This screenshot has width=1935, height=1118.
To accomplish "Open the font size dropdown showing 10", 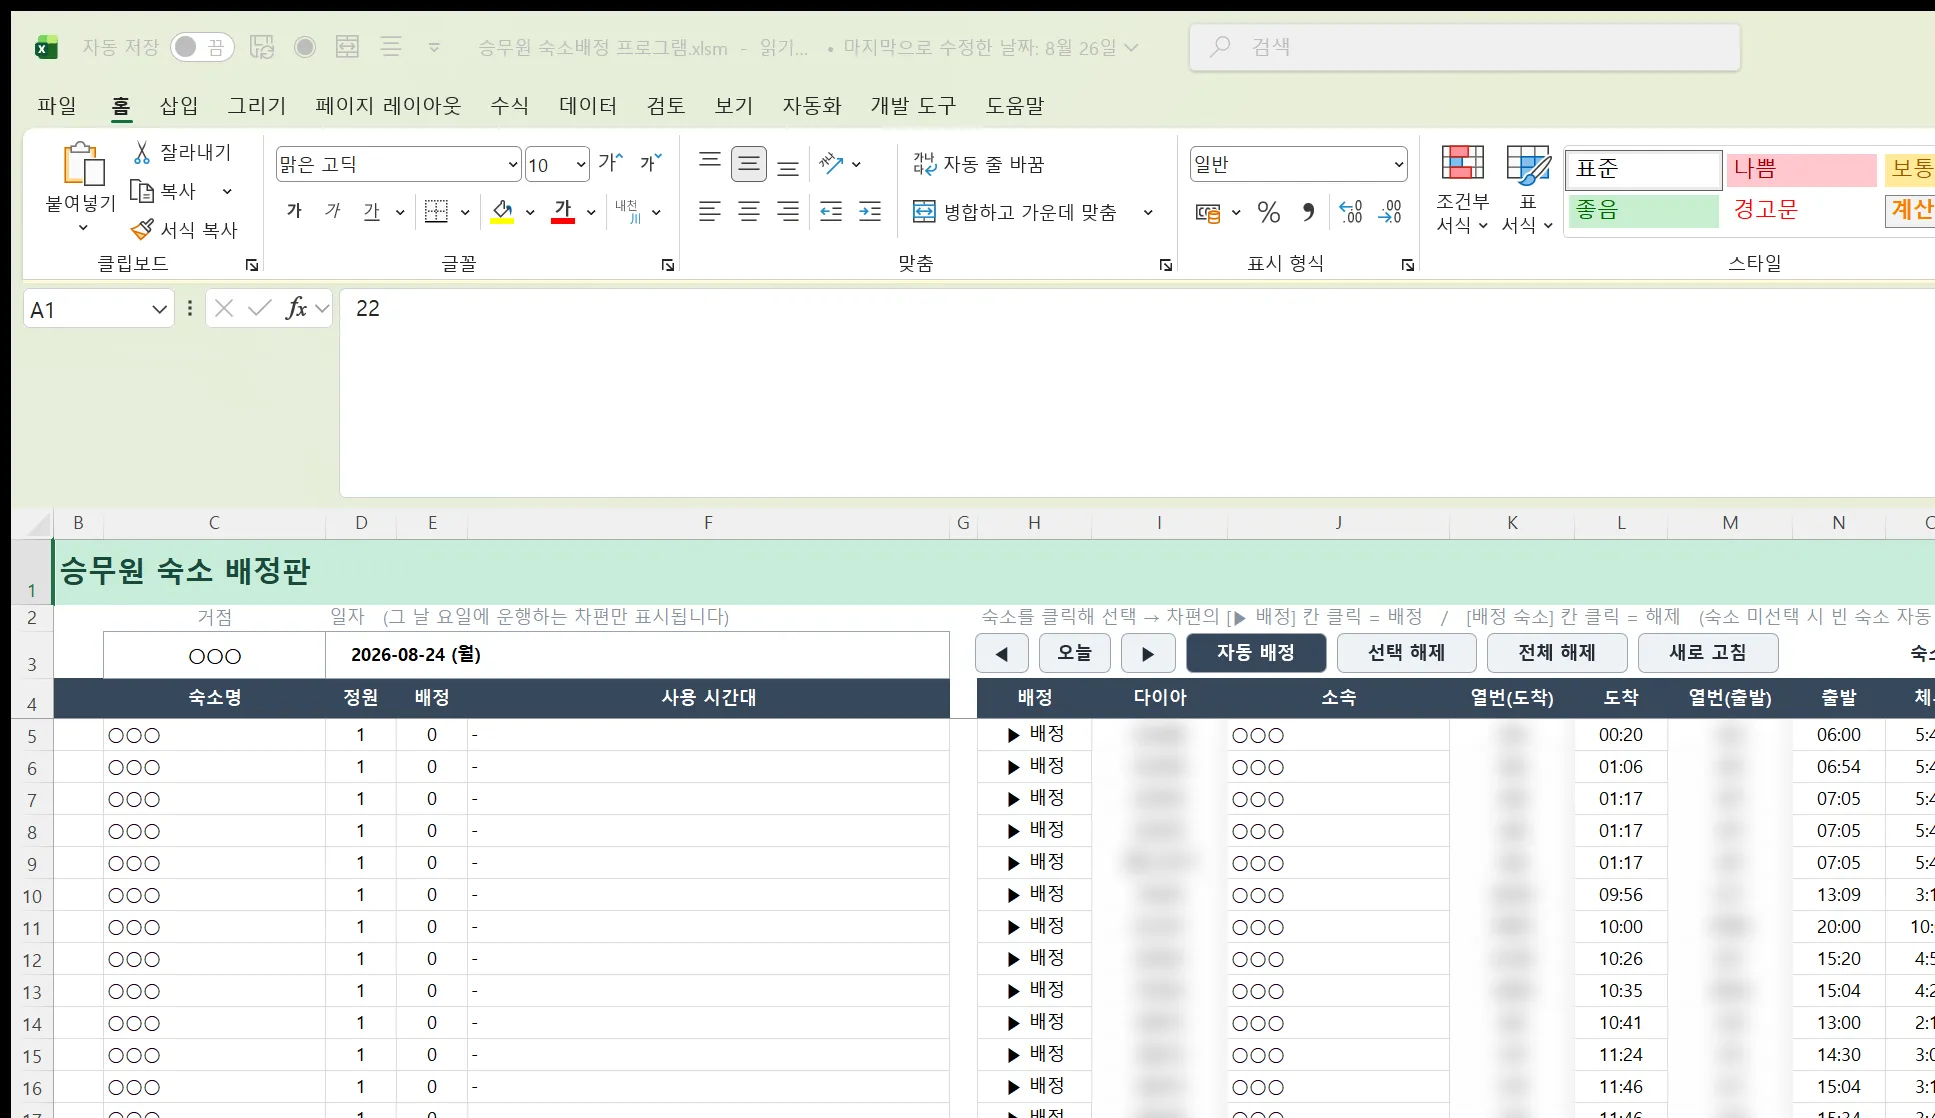I will click(x=581, y=164).
